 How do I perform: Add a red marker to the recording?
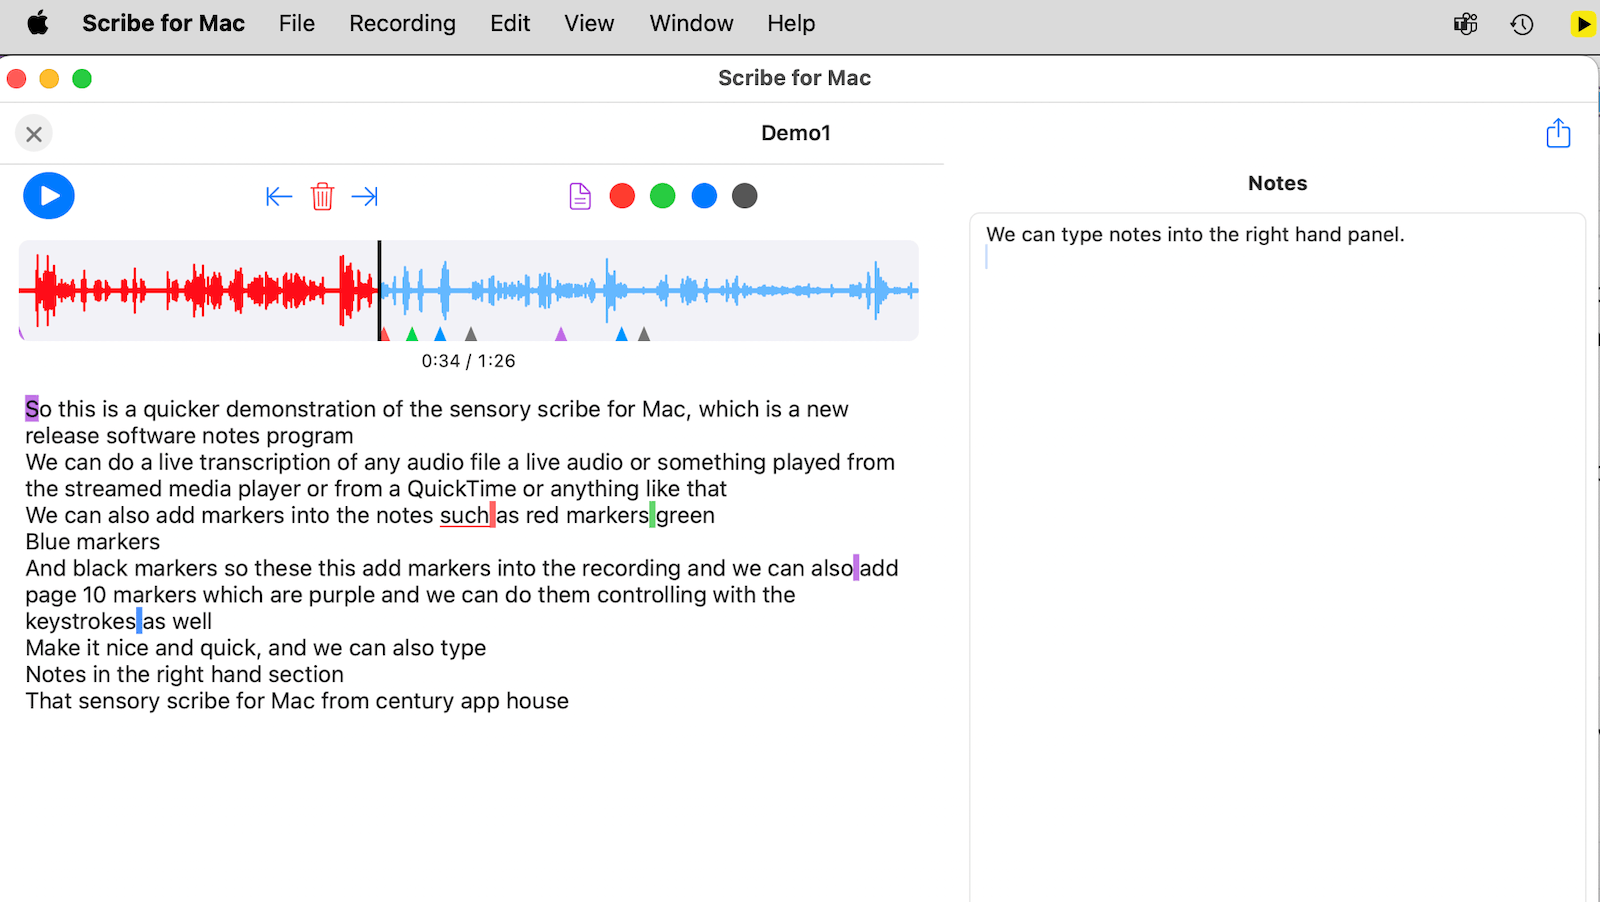pyautogui.click(x=622, y=195)
